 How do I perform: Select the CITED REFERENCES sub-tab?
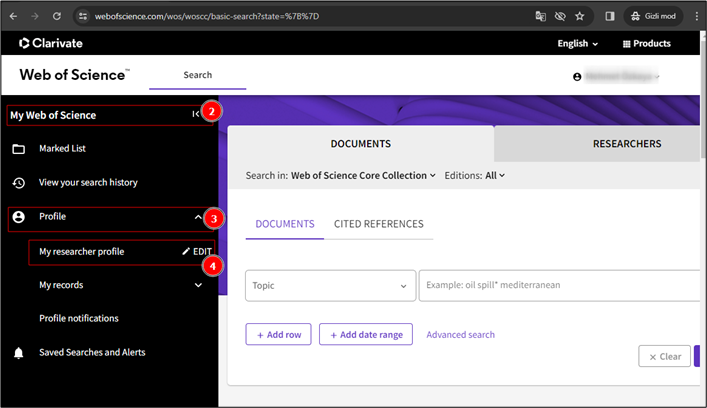pos(379,224)
